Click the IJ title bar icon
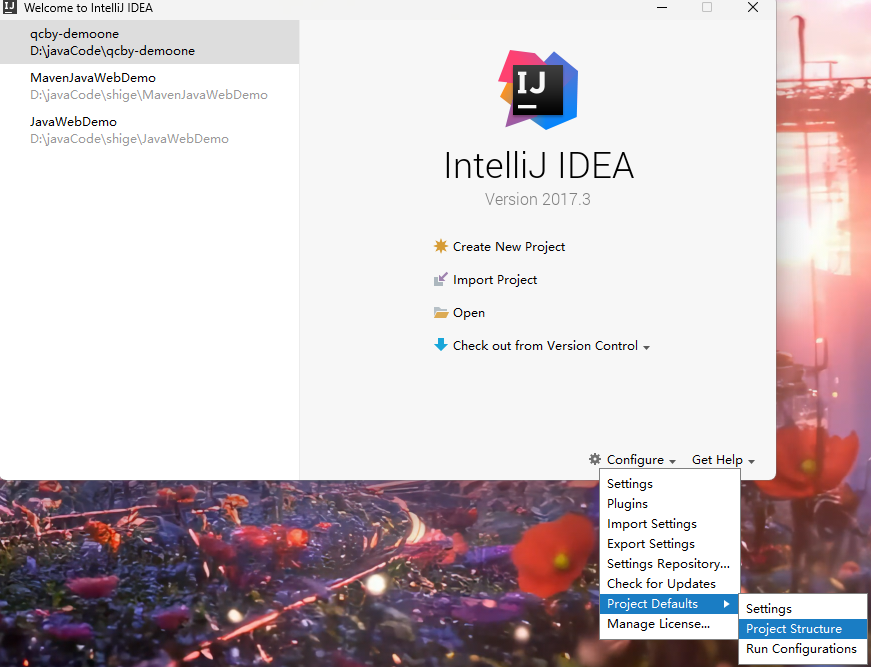 9,7
